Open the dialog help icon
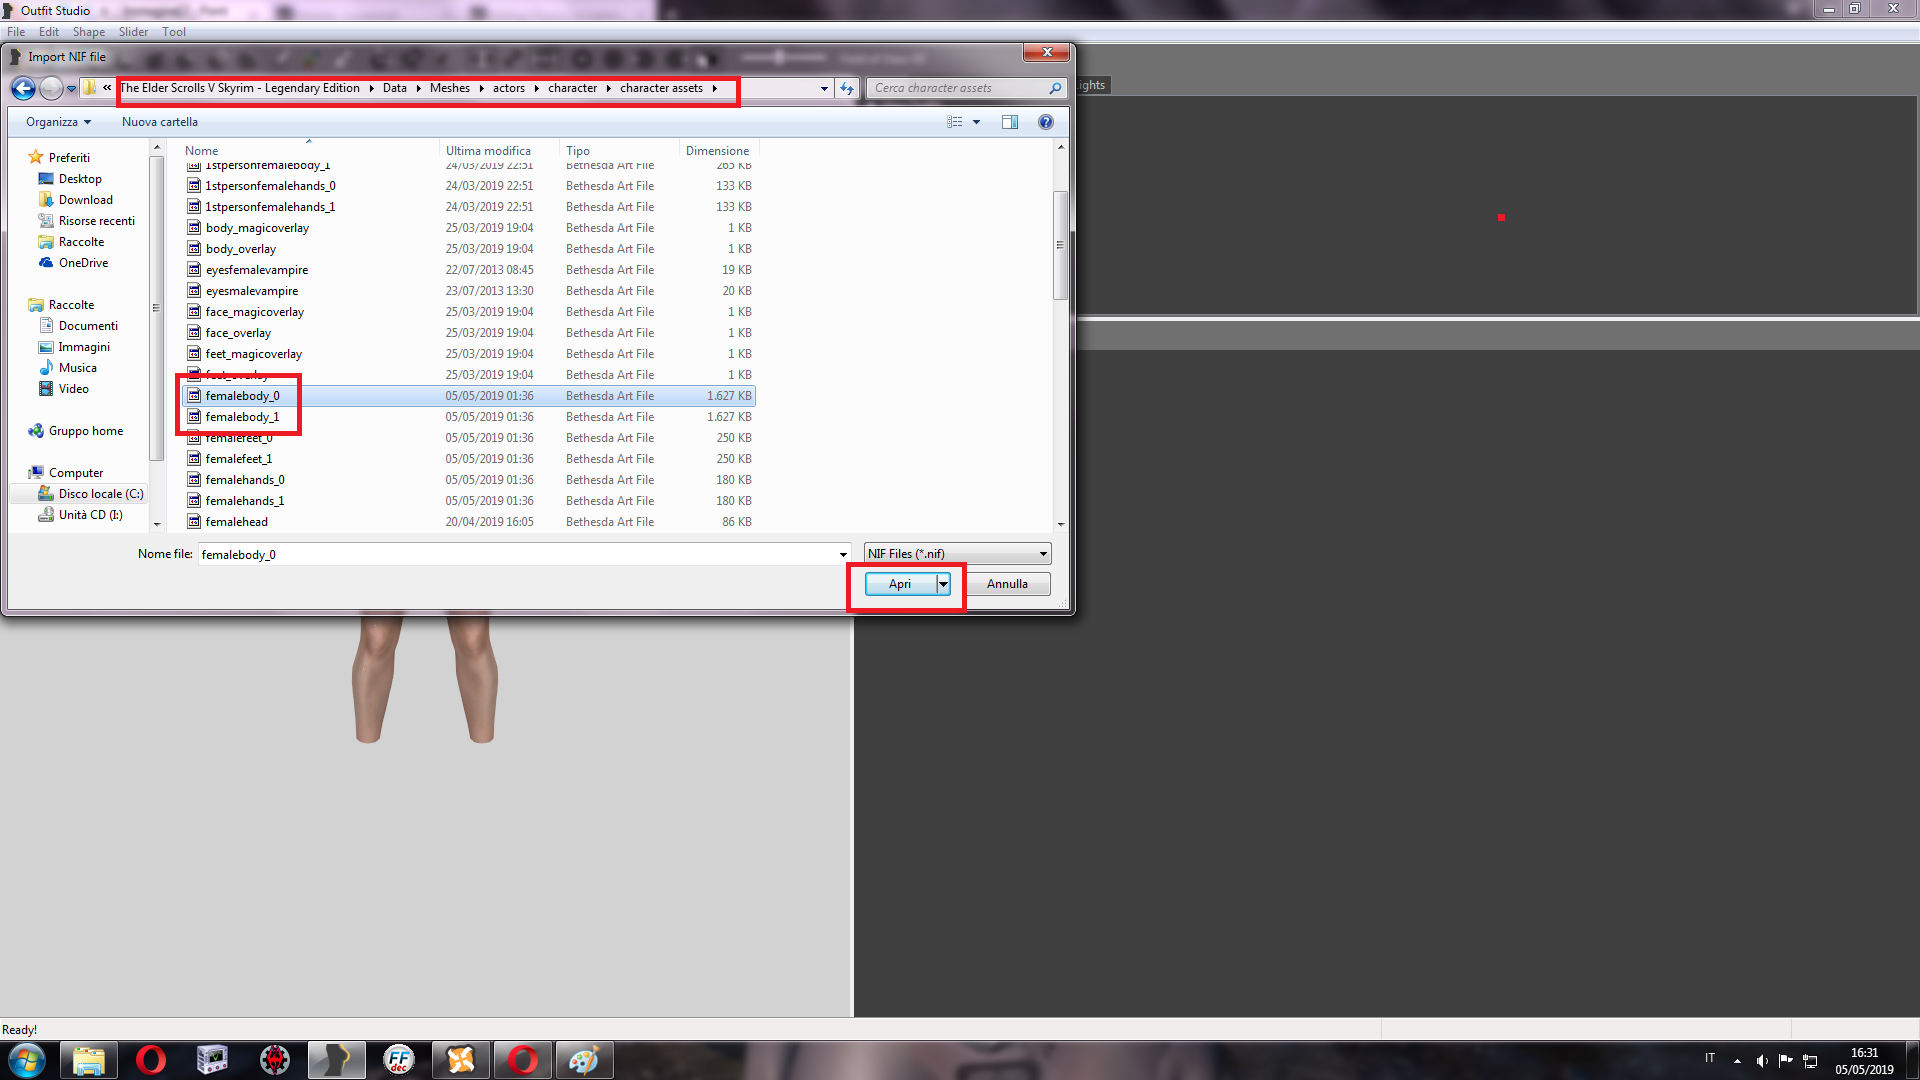Screen dimensions: 1920x1080 pos(1046,122)
